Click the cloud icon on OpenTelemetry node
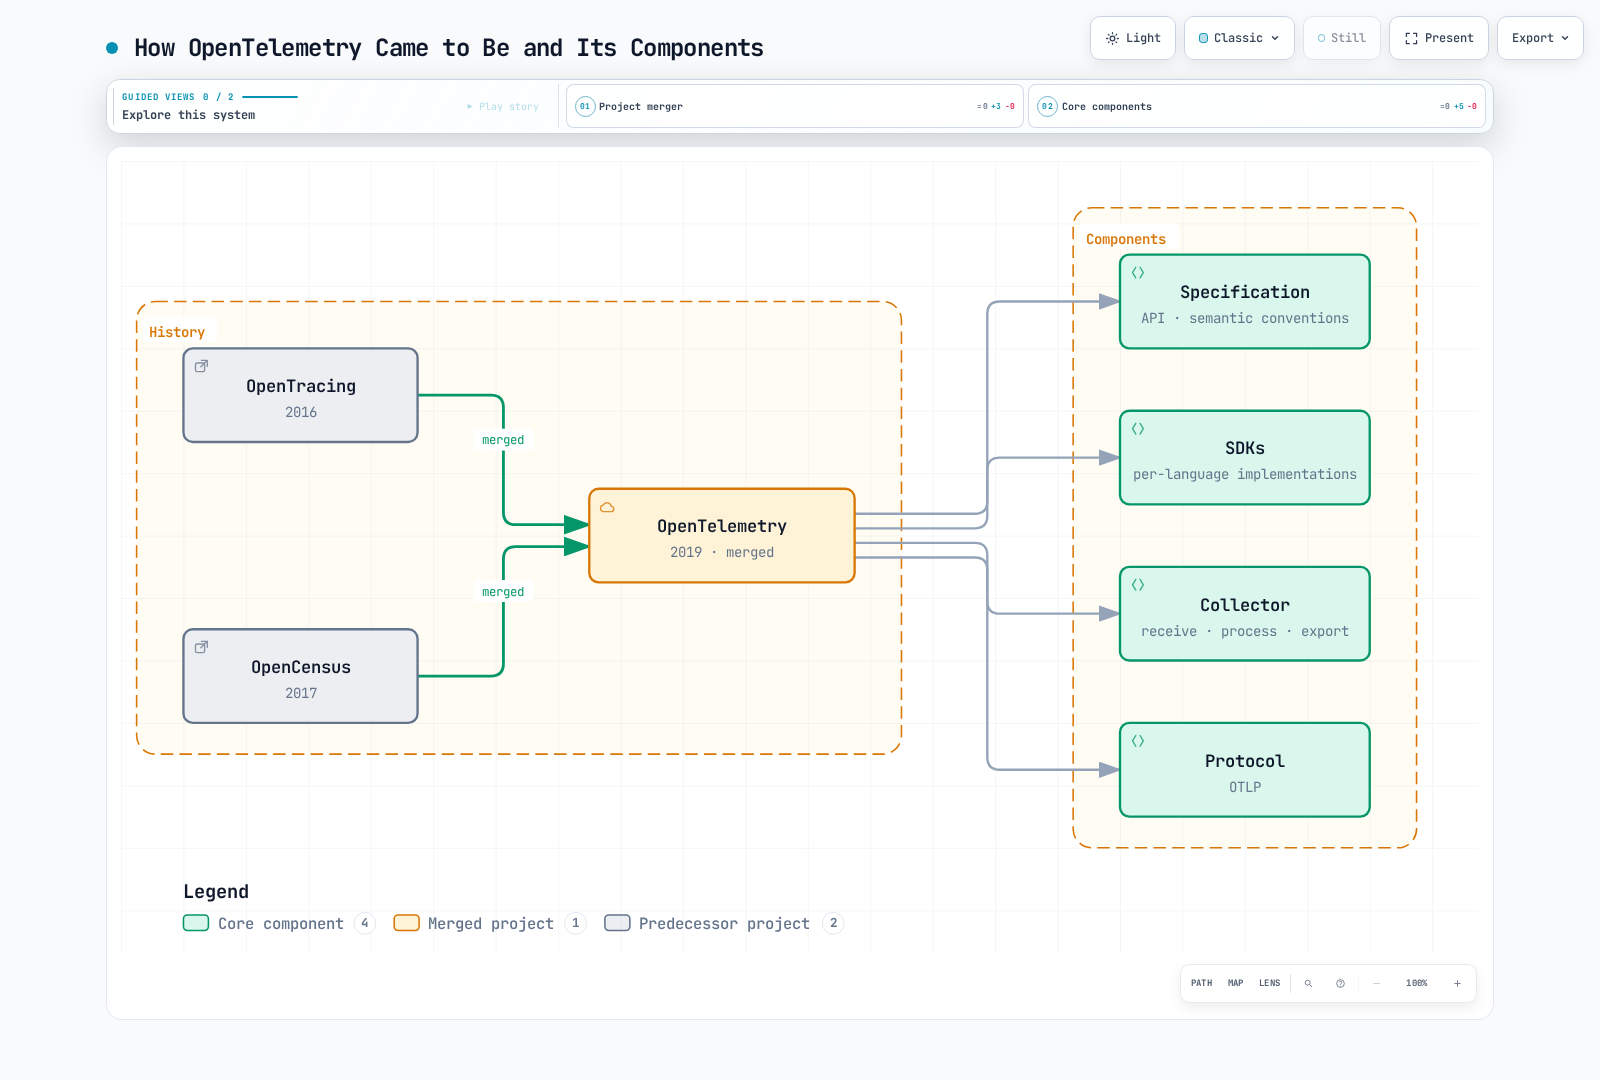This screenshot has height=1080, width=1600. (x=607, y=507)
